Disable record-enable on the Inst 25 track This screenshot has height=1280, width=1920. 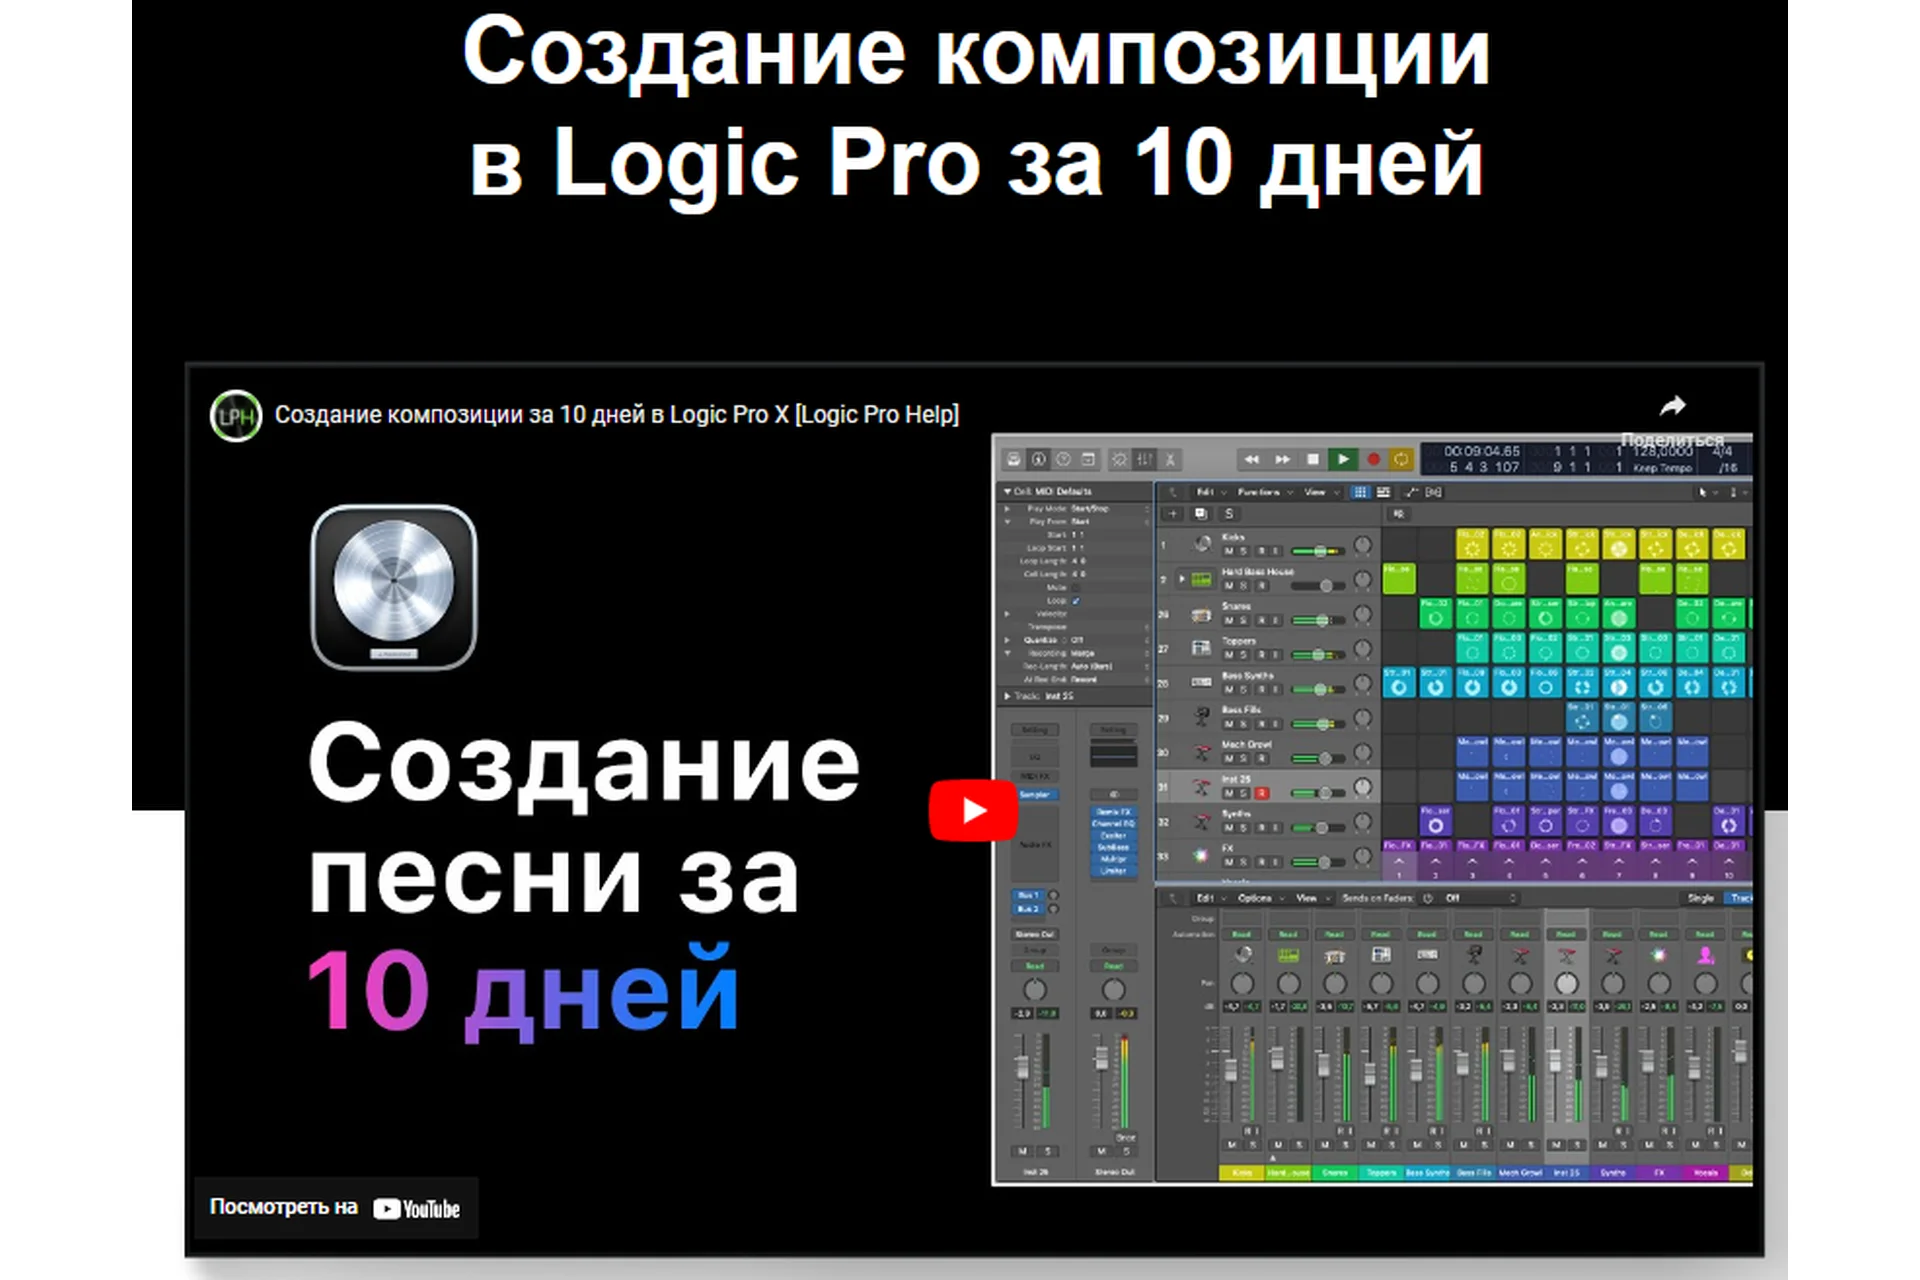tap(1262, 793)
